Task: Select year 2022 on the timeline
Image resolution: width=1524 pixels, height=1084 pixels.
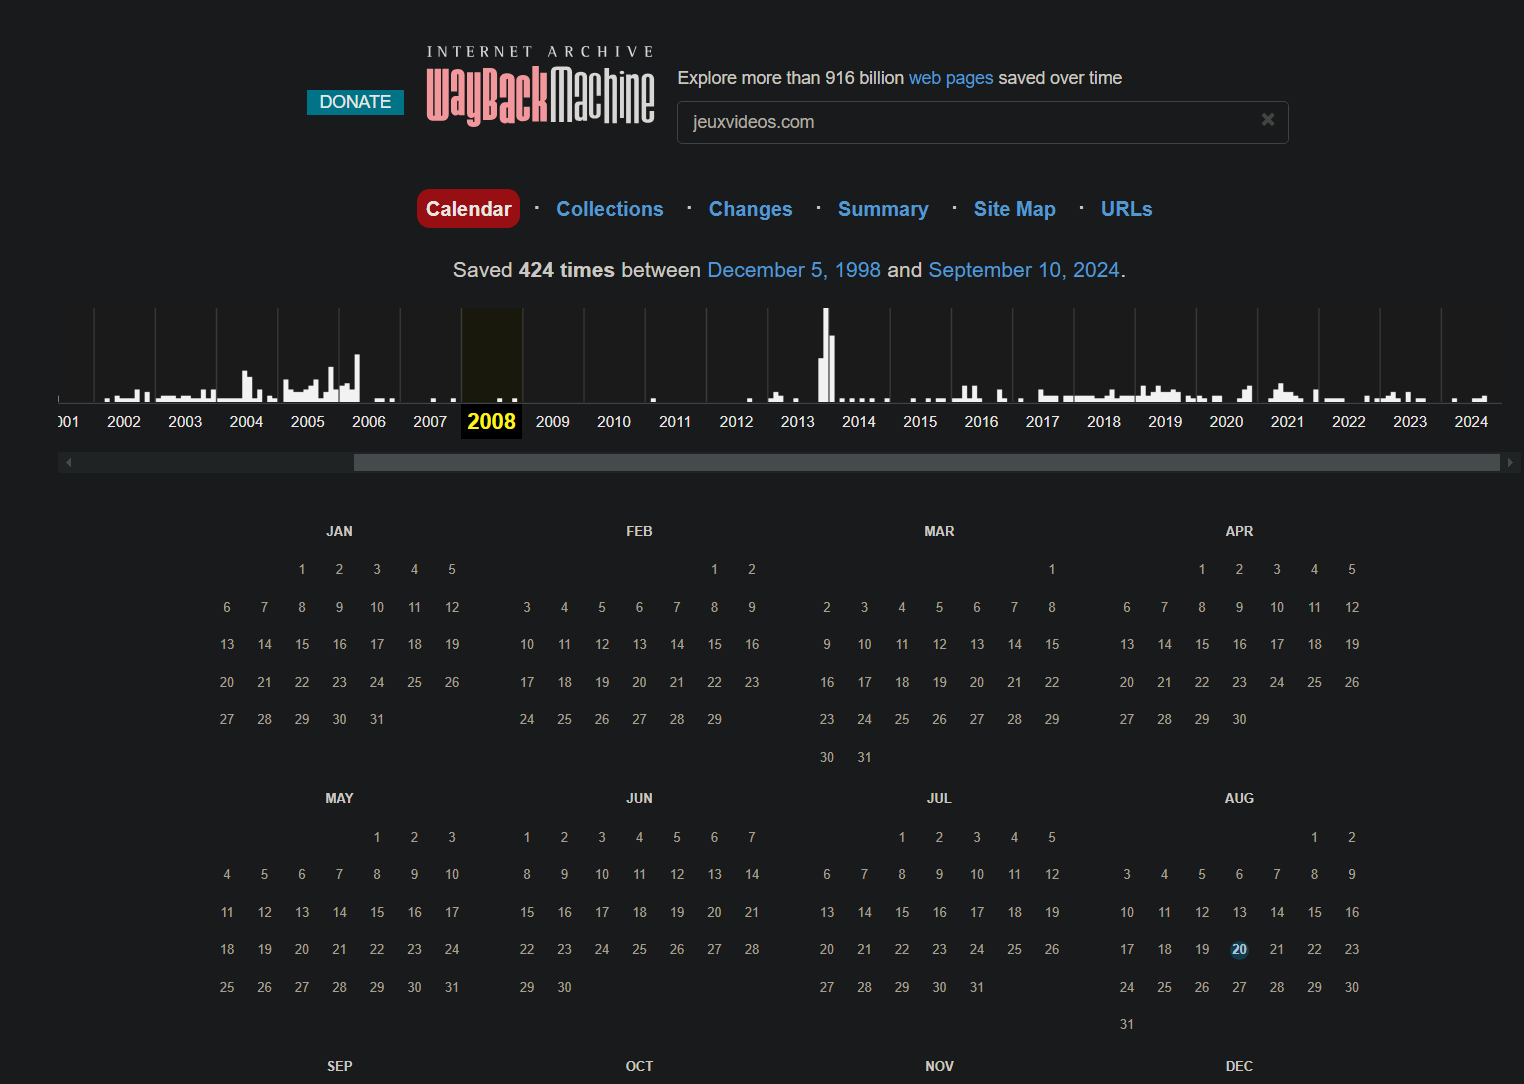Action: [1349, 422]
